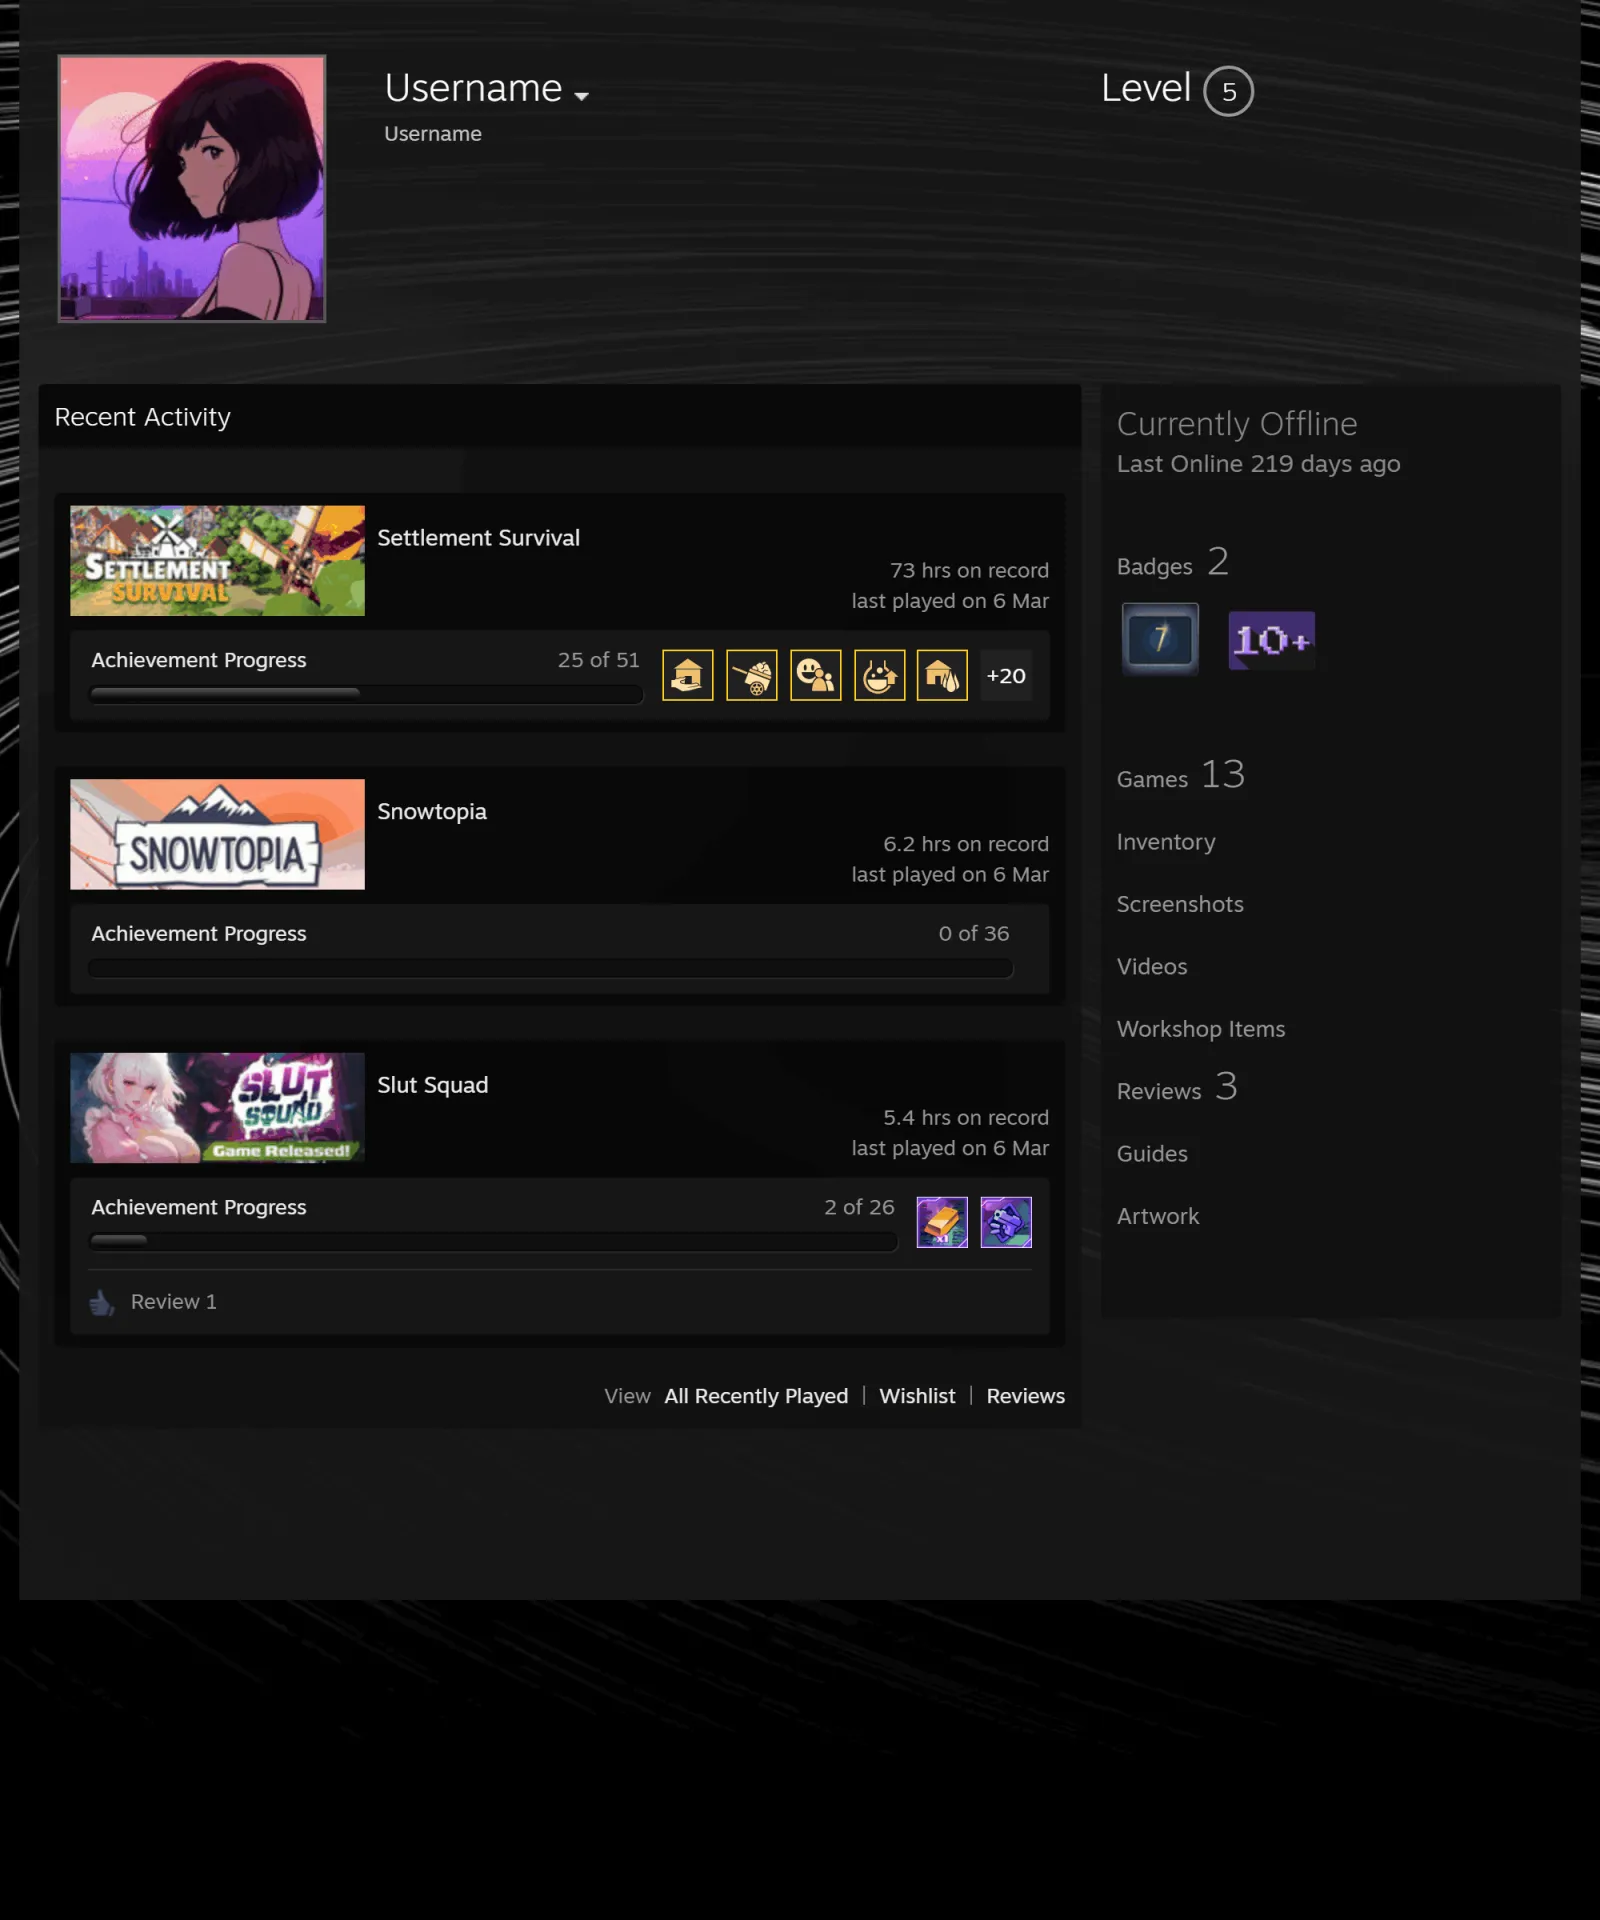Open the Username dropdown arrow

[x=581, y=96]
